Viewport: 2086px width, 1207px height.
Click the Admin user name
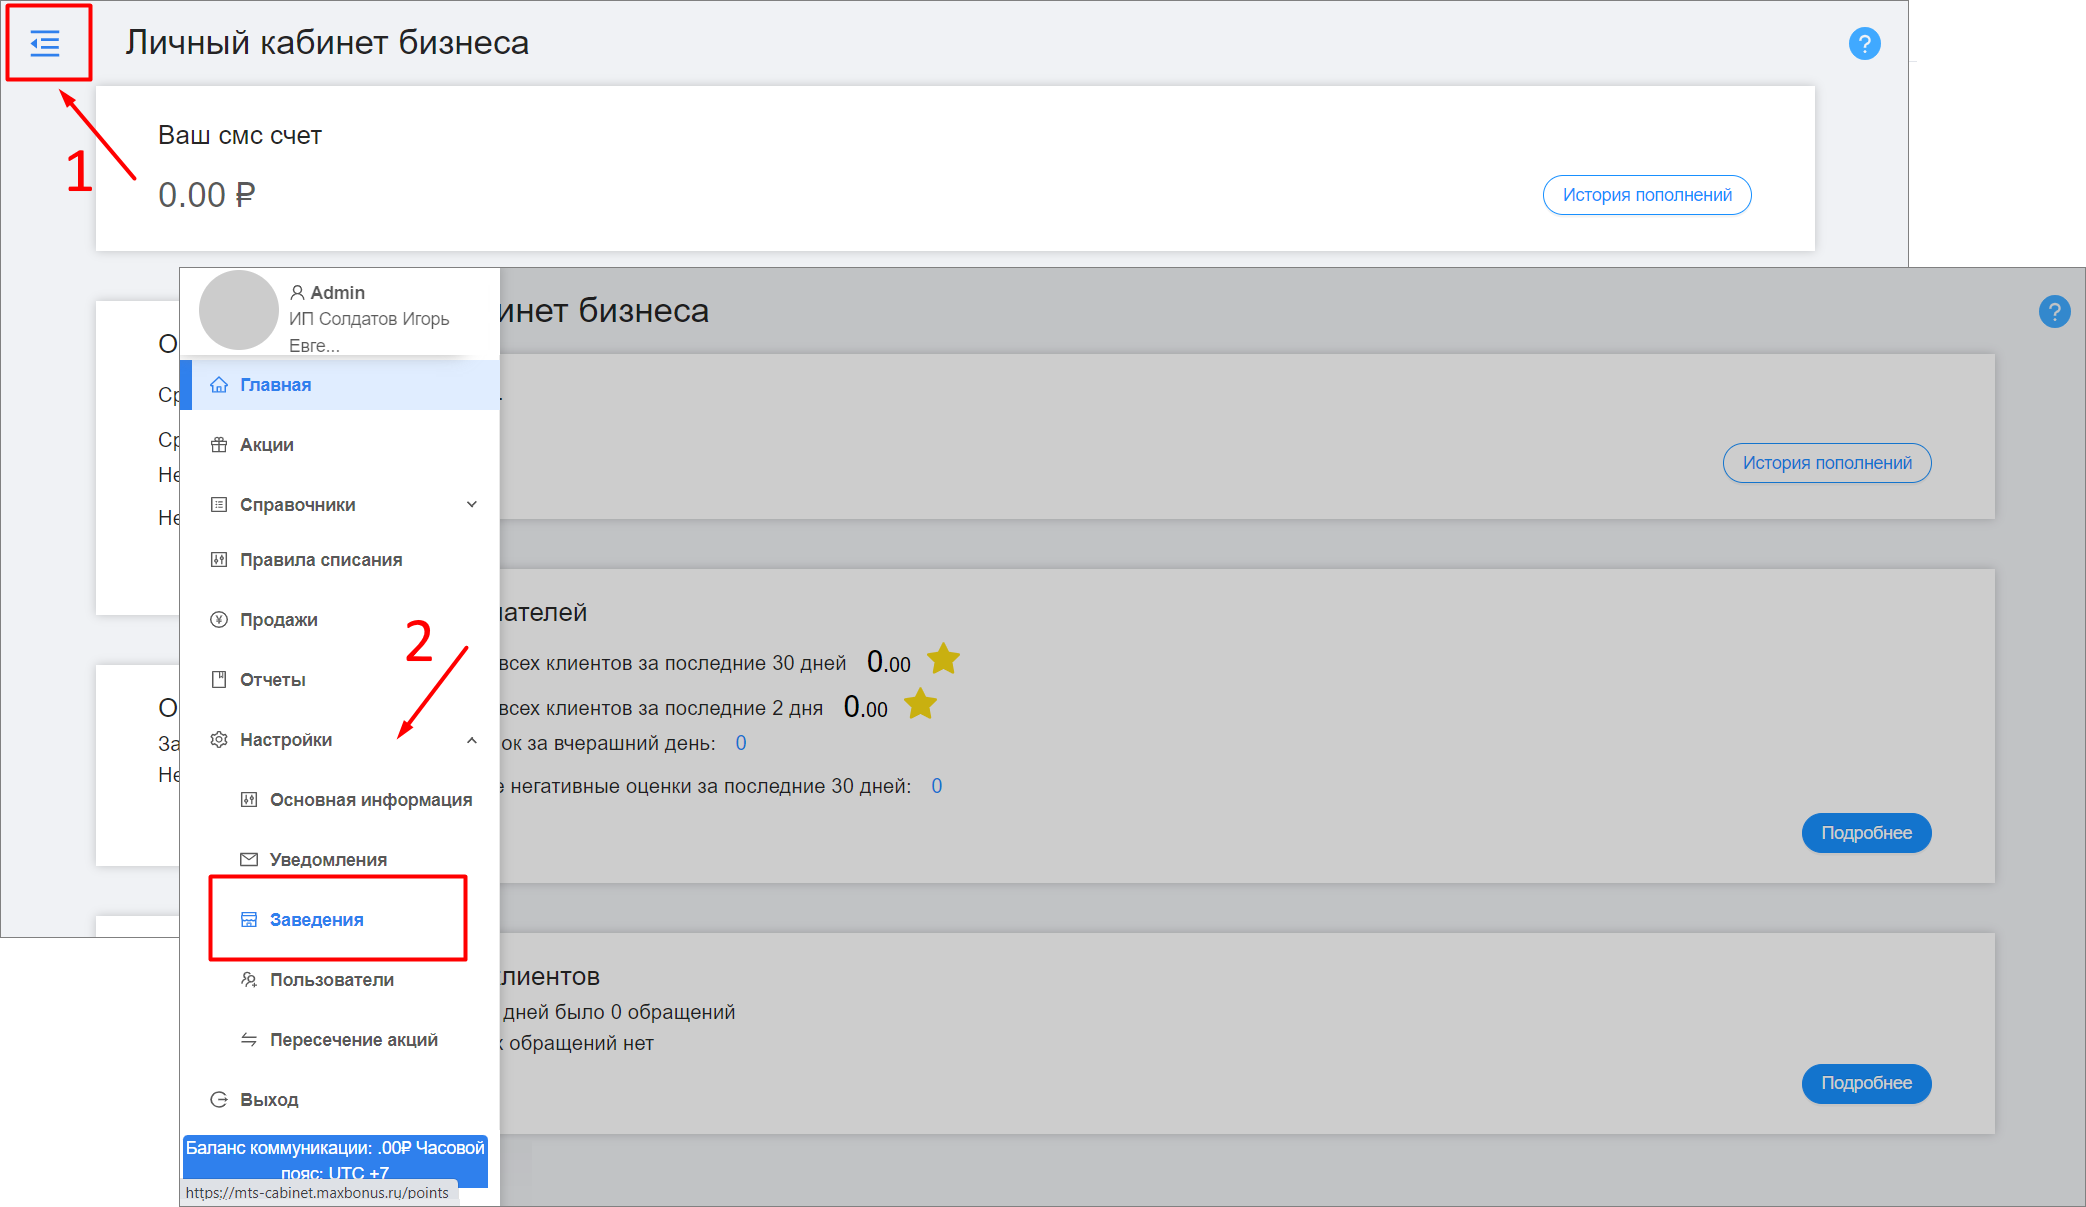[337, 293]
